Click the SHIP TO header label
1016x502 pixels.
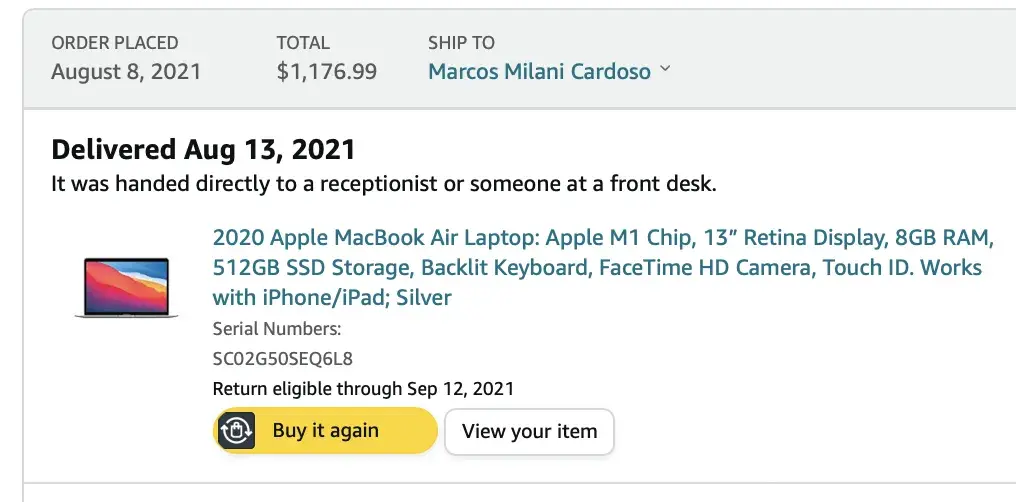pos(461,43)
